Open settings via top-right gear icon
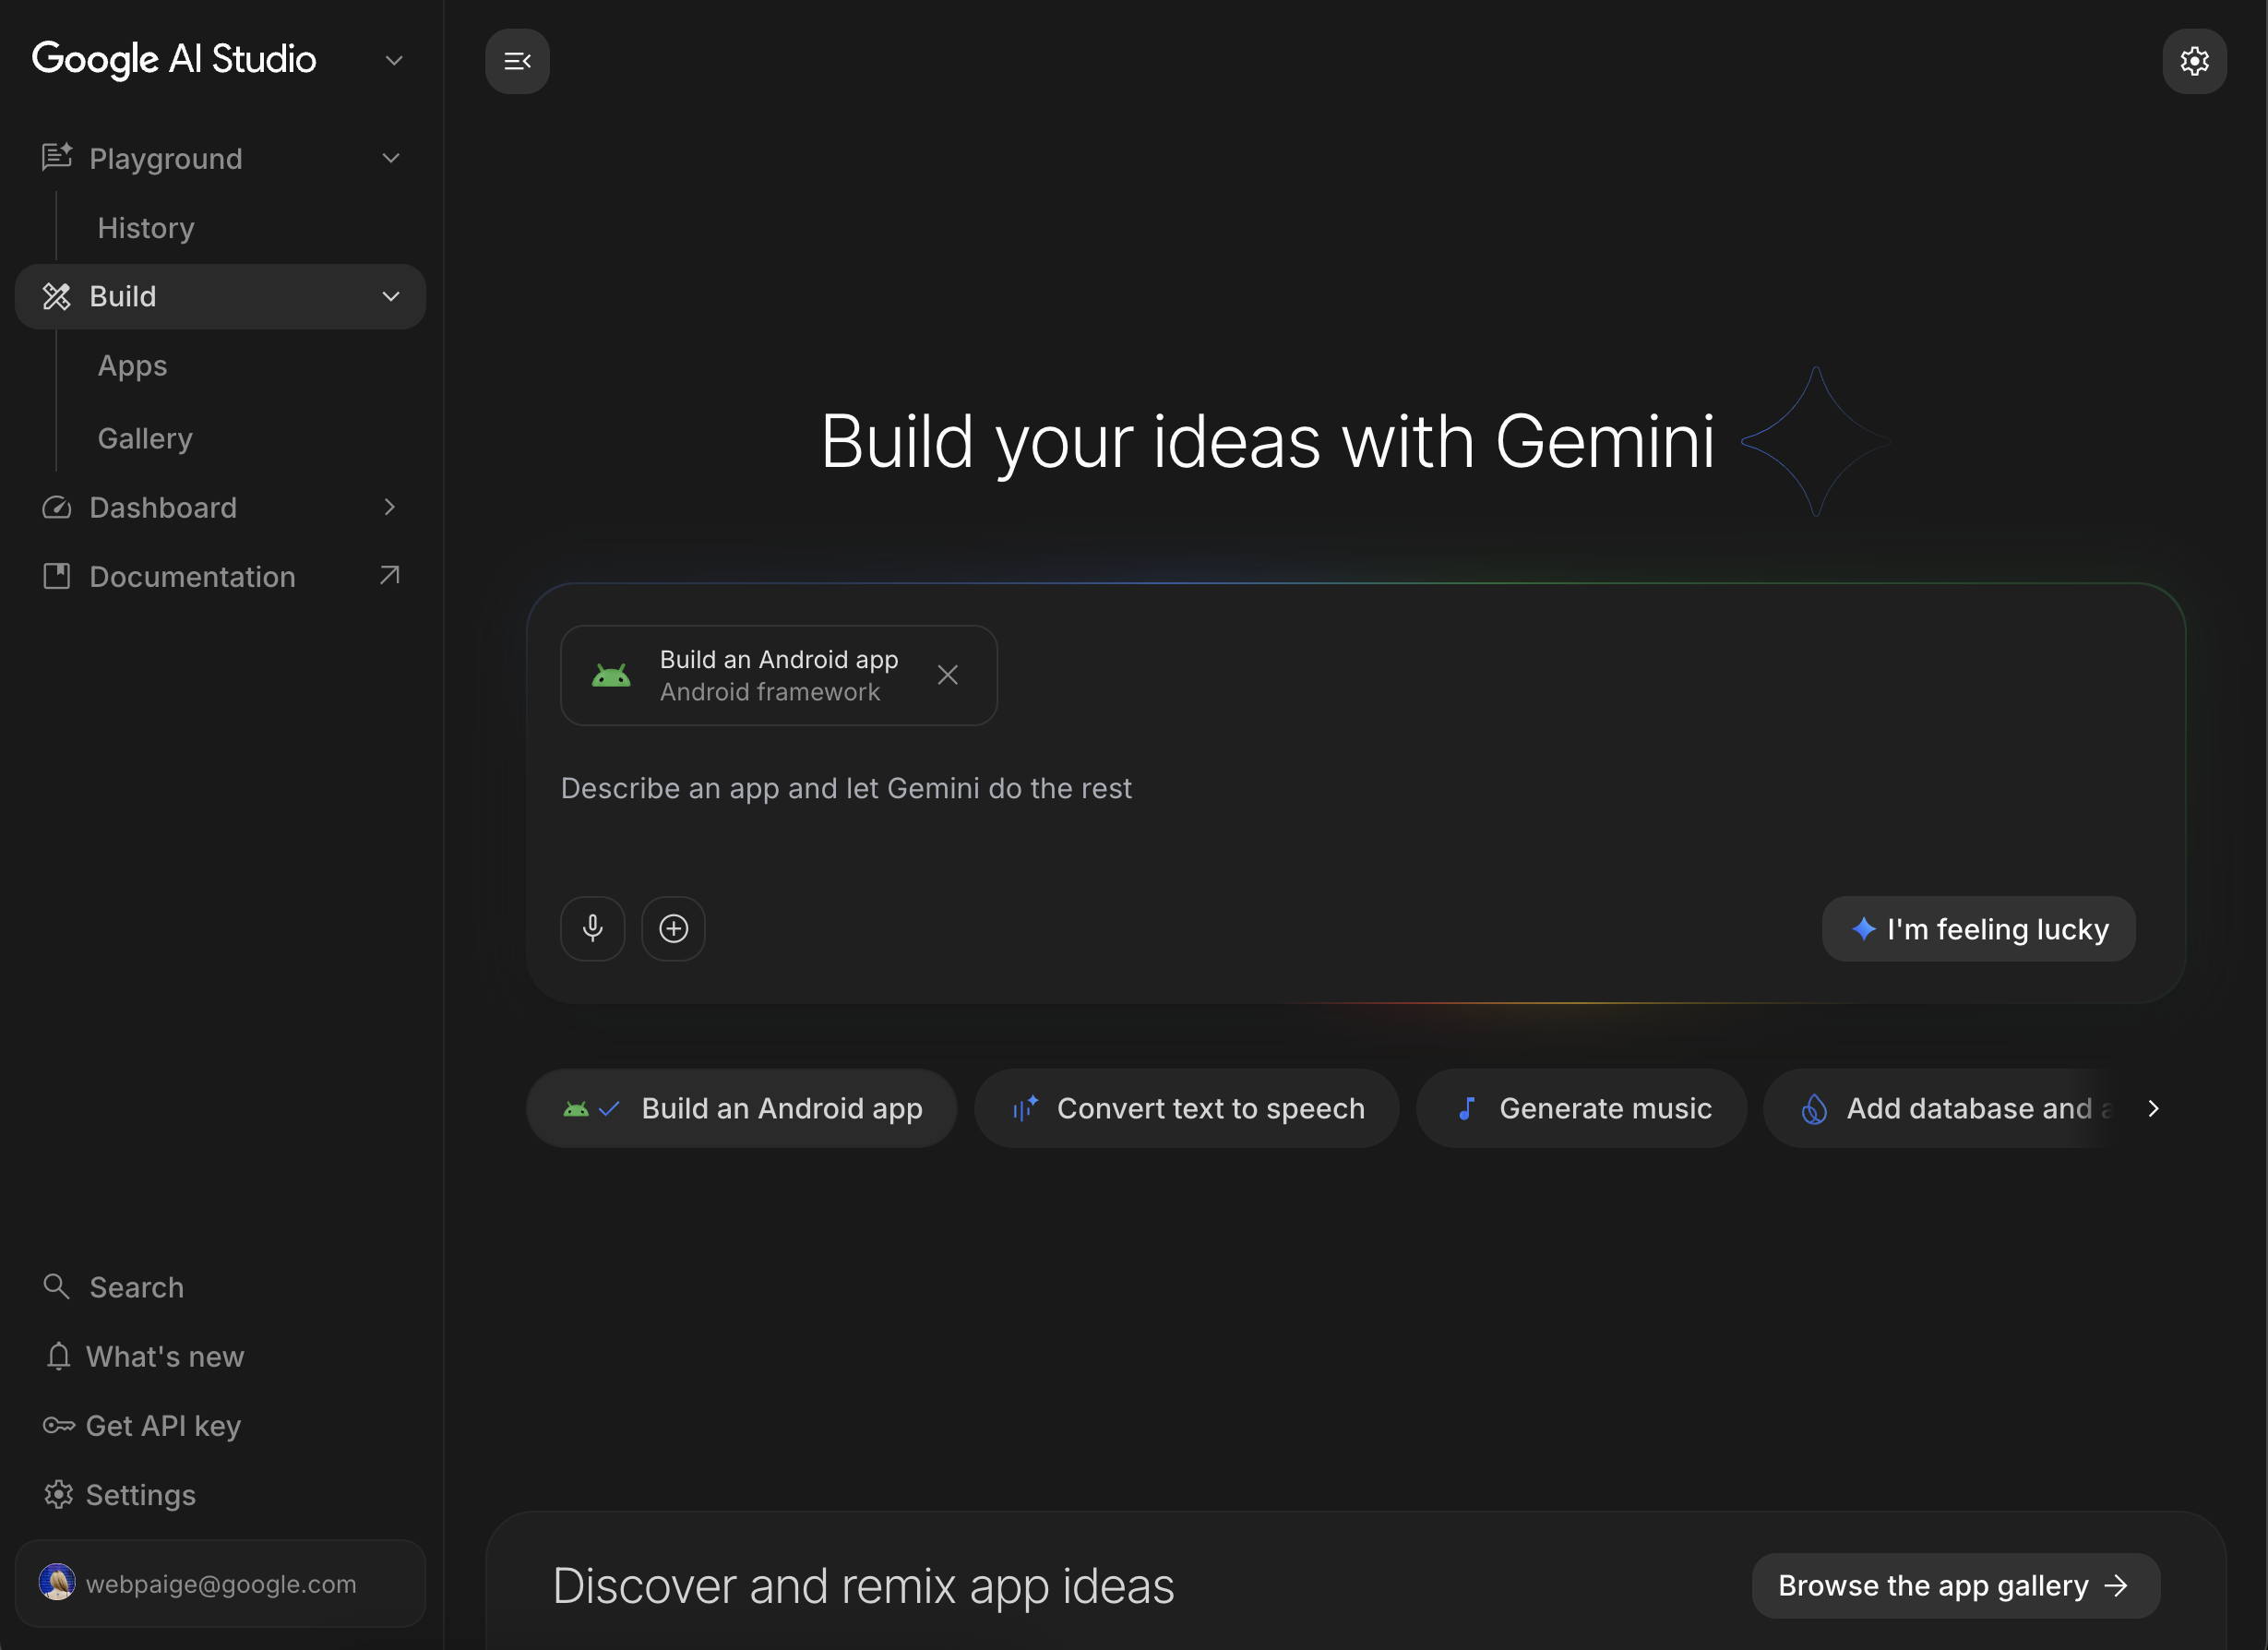The width and height of the screenshot is (2268, 1650). [x=2194, y=61]
